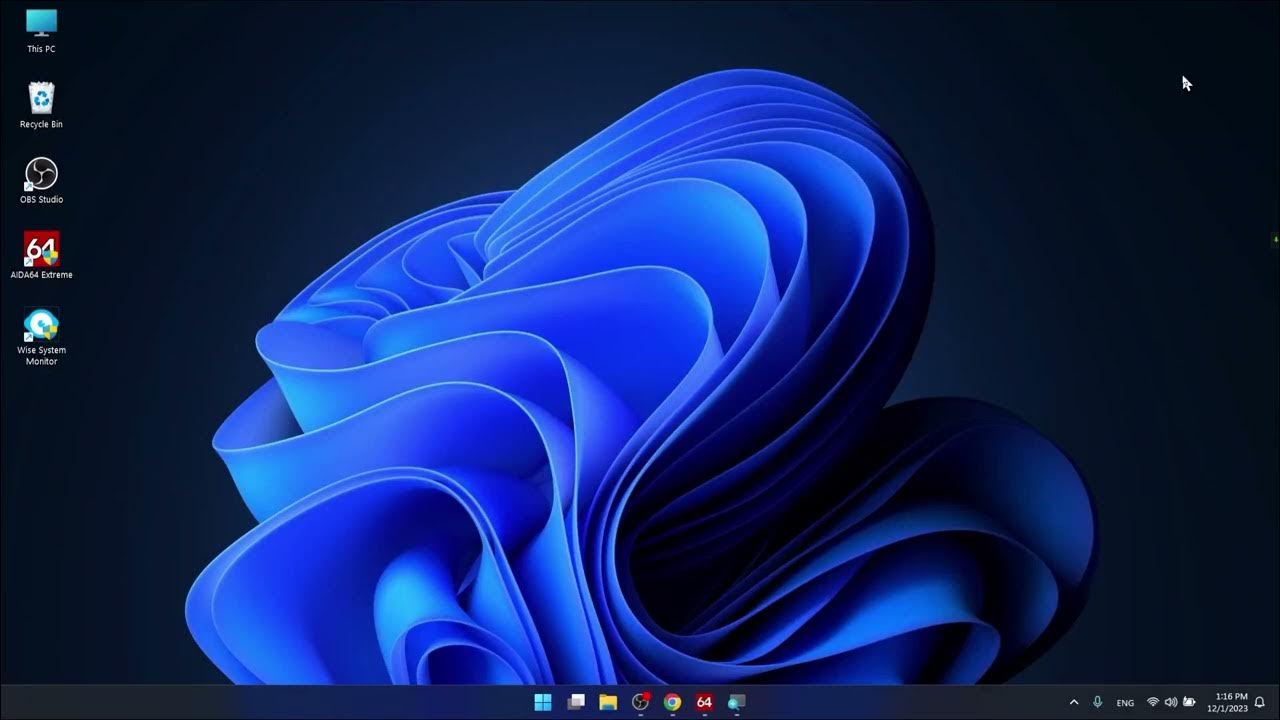The height and width of the screenshot is (720, 1280).
Task: Launch OBS Studio from the desktop
Action: coord(40,180)
